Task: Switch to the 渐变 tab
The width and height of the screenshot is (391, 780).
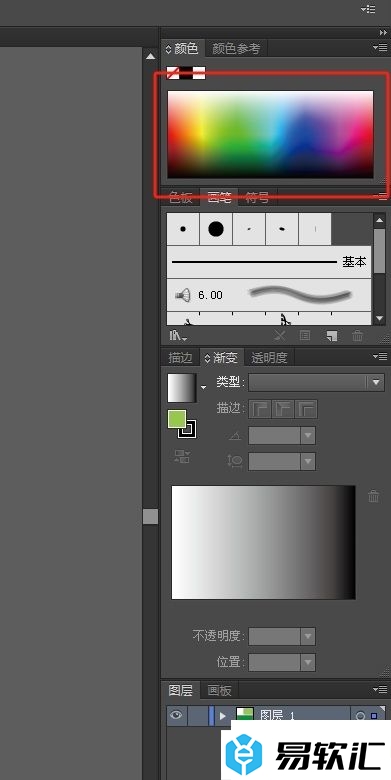Action: click(x=222, y=357)
